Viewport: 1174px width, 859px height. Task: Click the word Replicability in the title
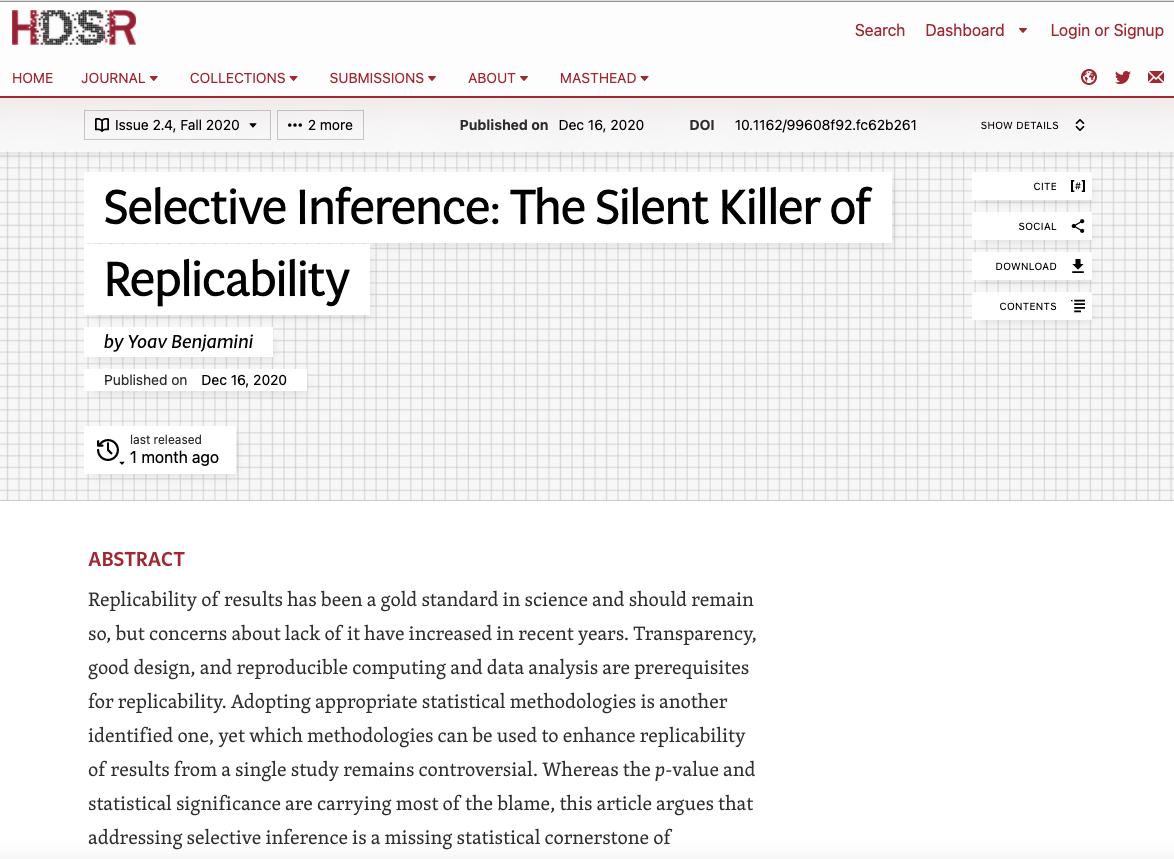[x=227, y=280]
